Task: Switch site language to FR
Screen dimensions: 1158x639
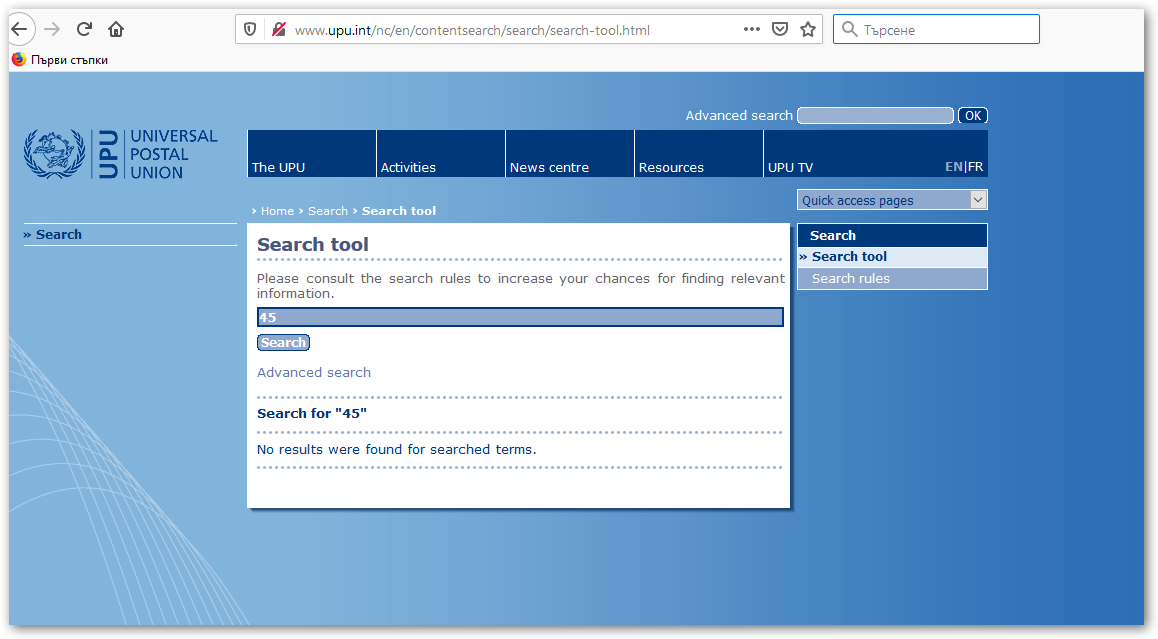Action: coord(976,167)
